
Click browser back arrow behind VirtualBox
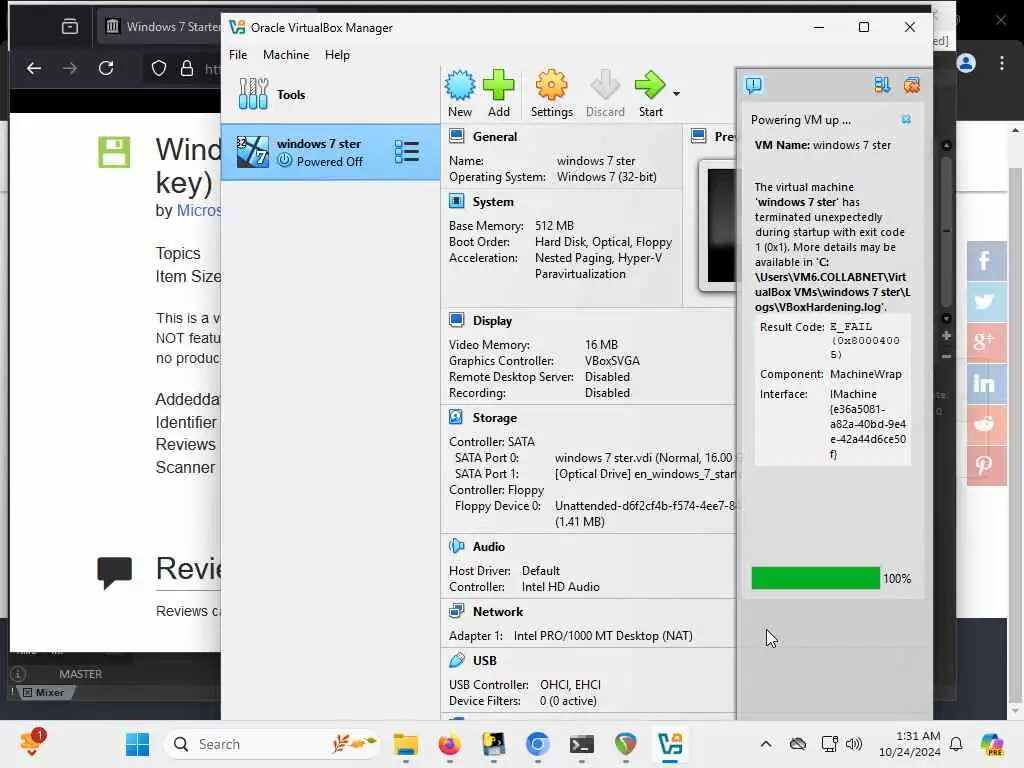(x=34, y=68)
